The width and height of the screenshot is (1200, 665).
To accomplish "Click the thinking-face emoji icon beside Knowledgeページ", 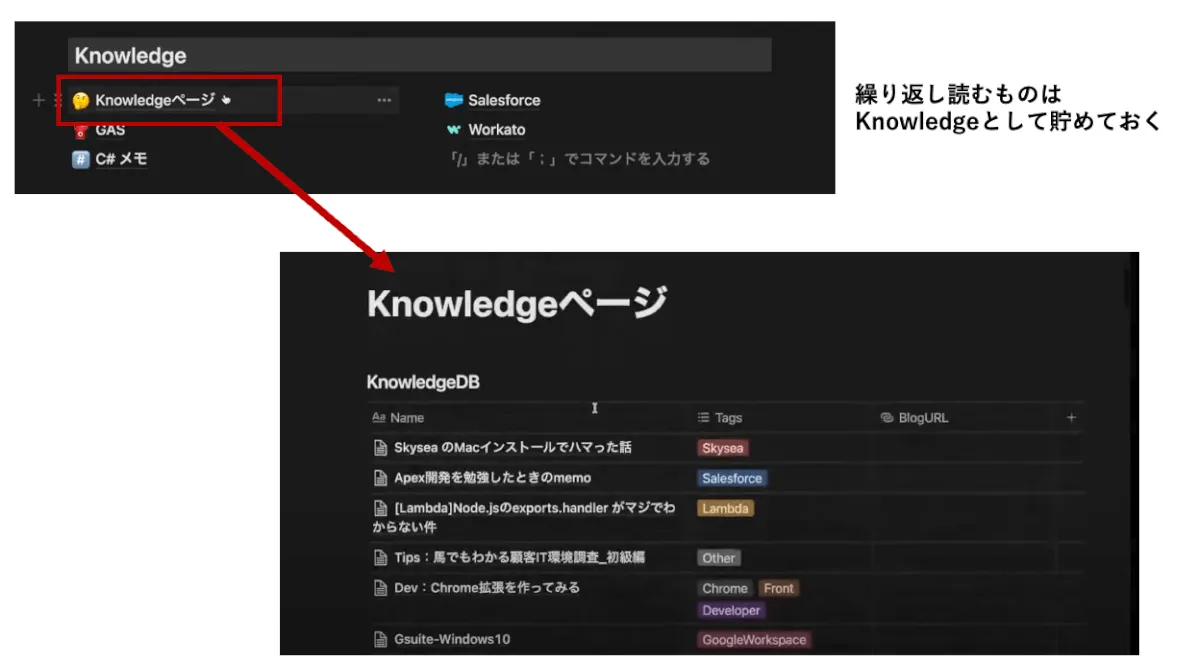I will click(81, 100).
